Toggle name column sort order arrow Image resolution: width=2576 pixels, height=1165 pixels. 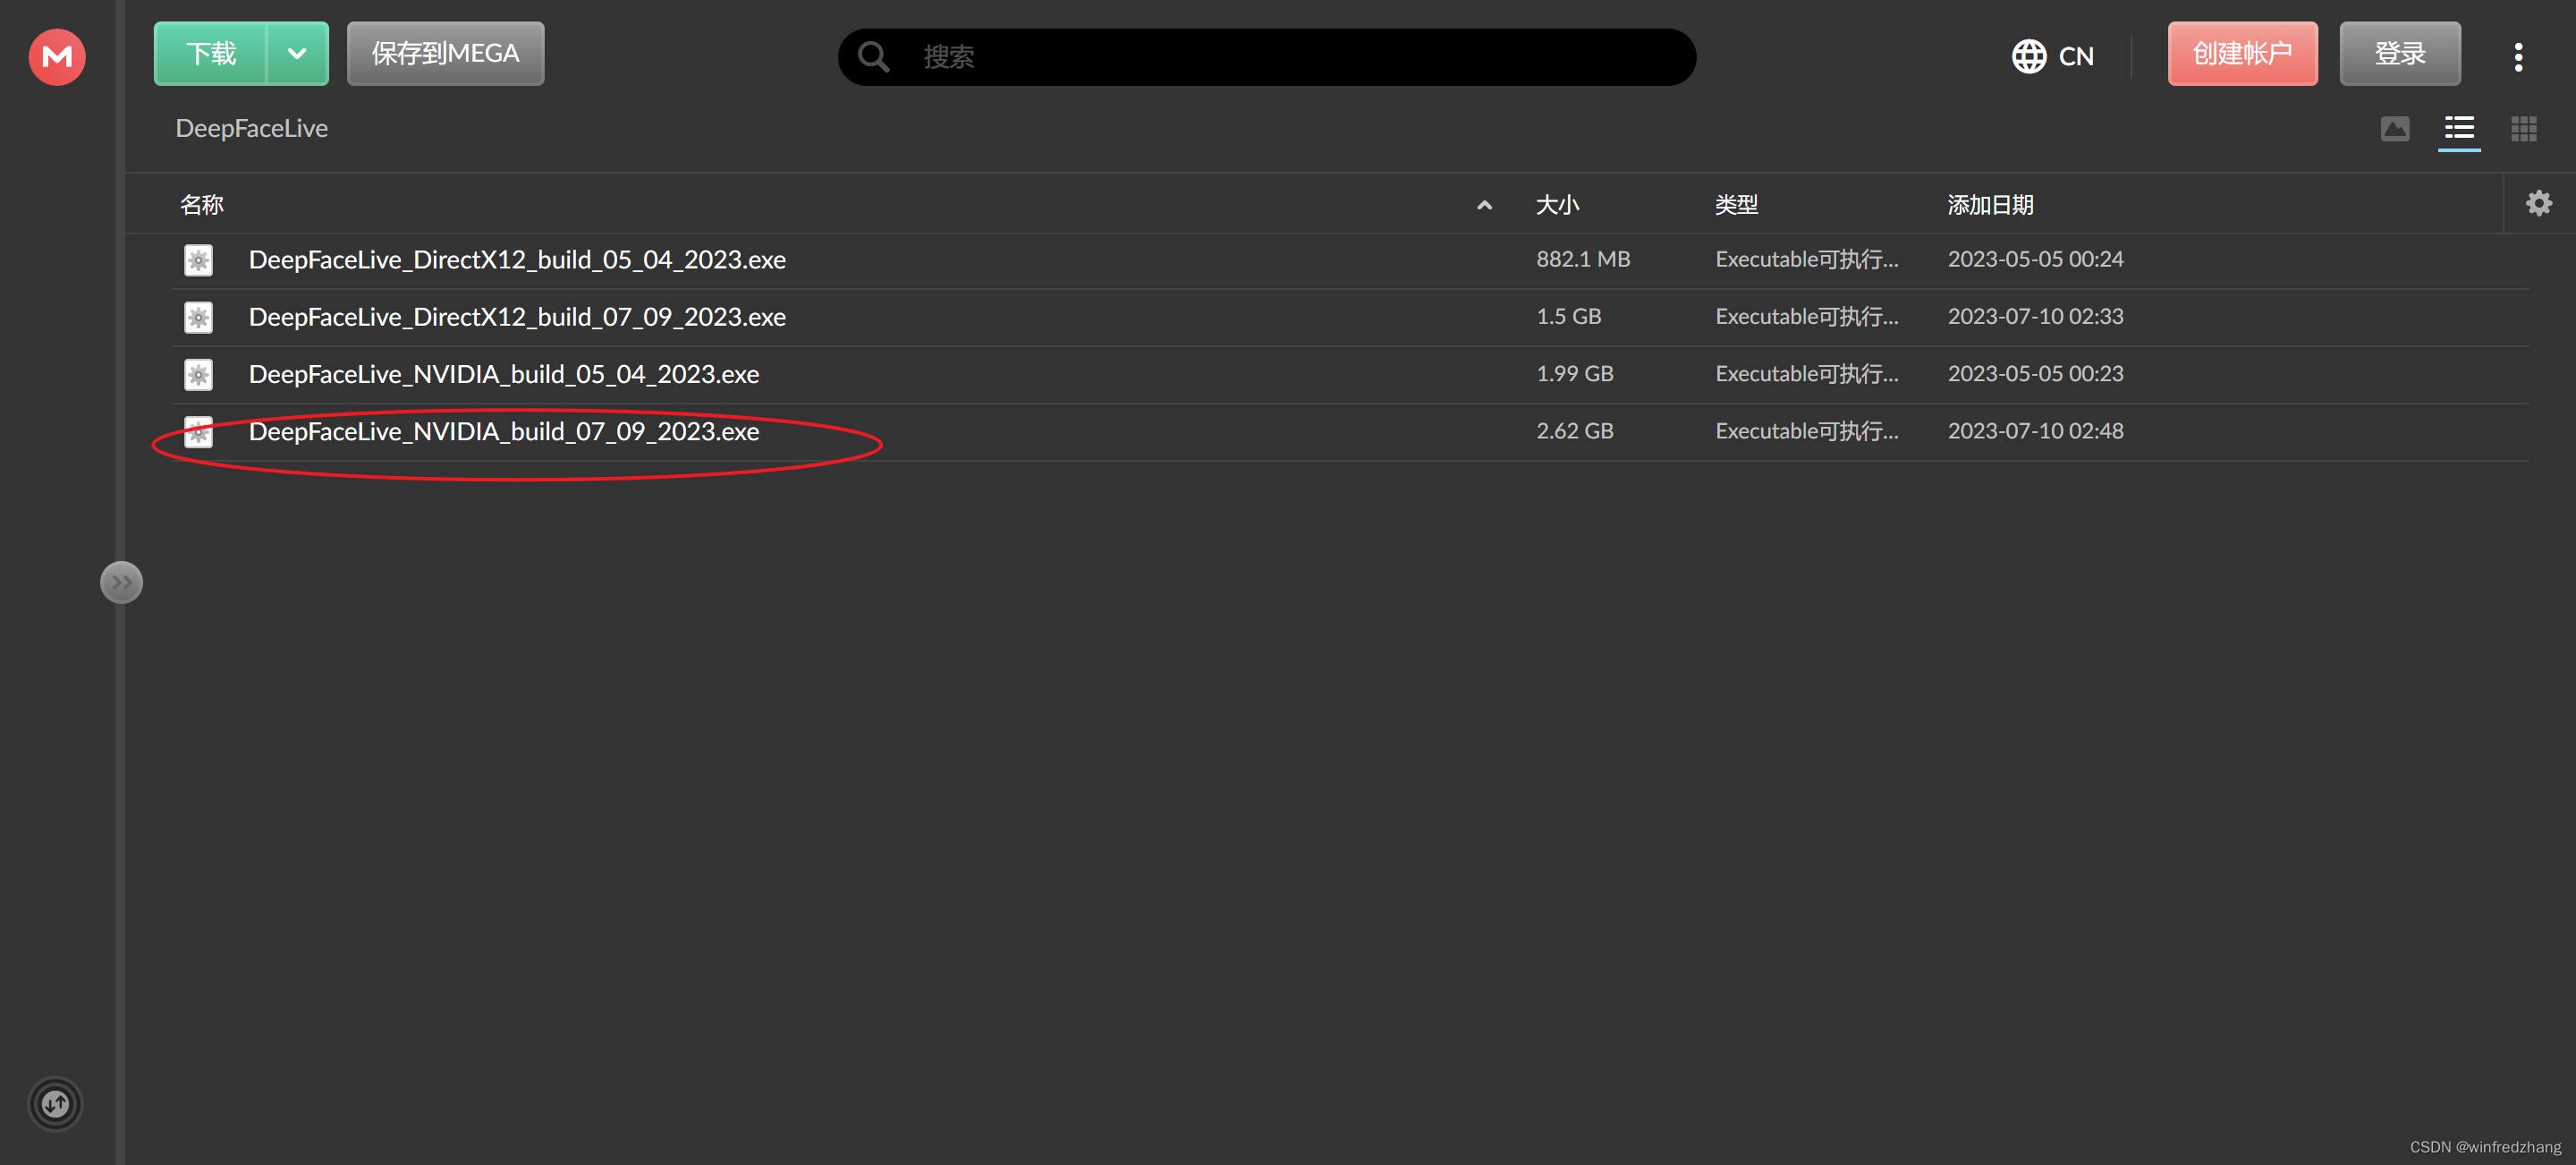pyautogui.click(x=1484, y=205)
